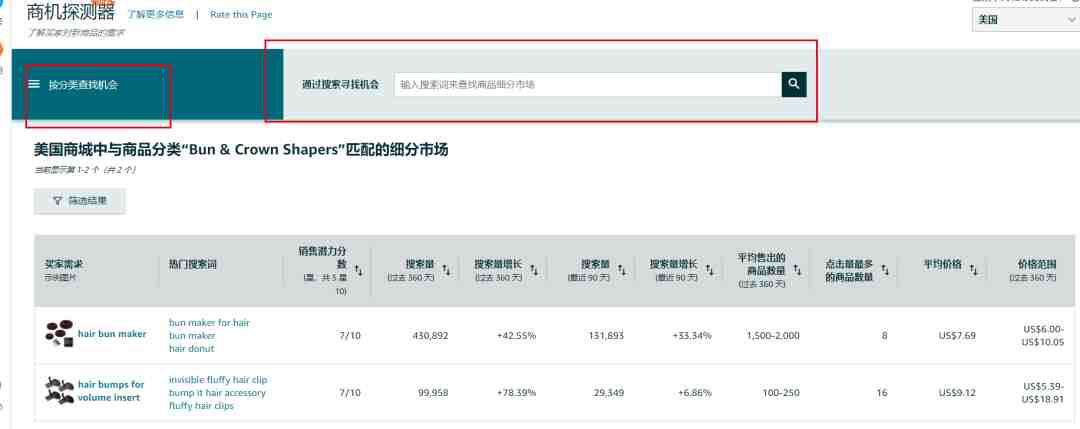
Task: Select the +6.86% growth value
Action: [x=694, y=393]
